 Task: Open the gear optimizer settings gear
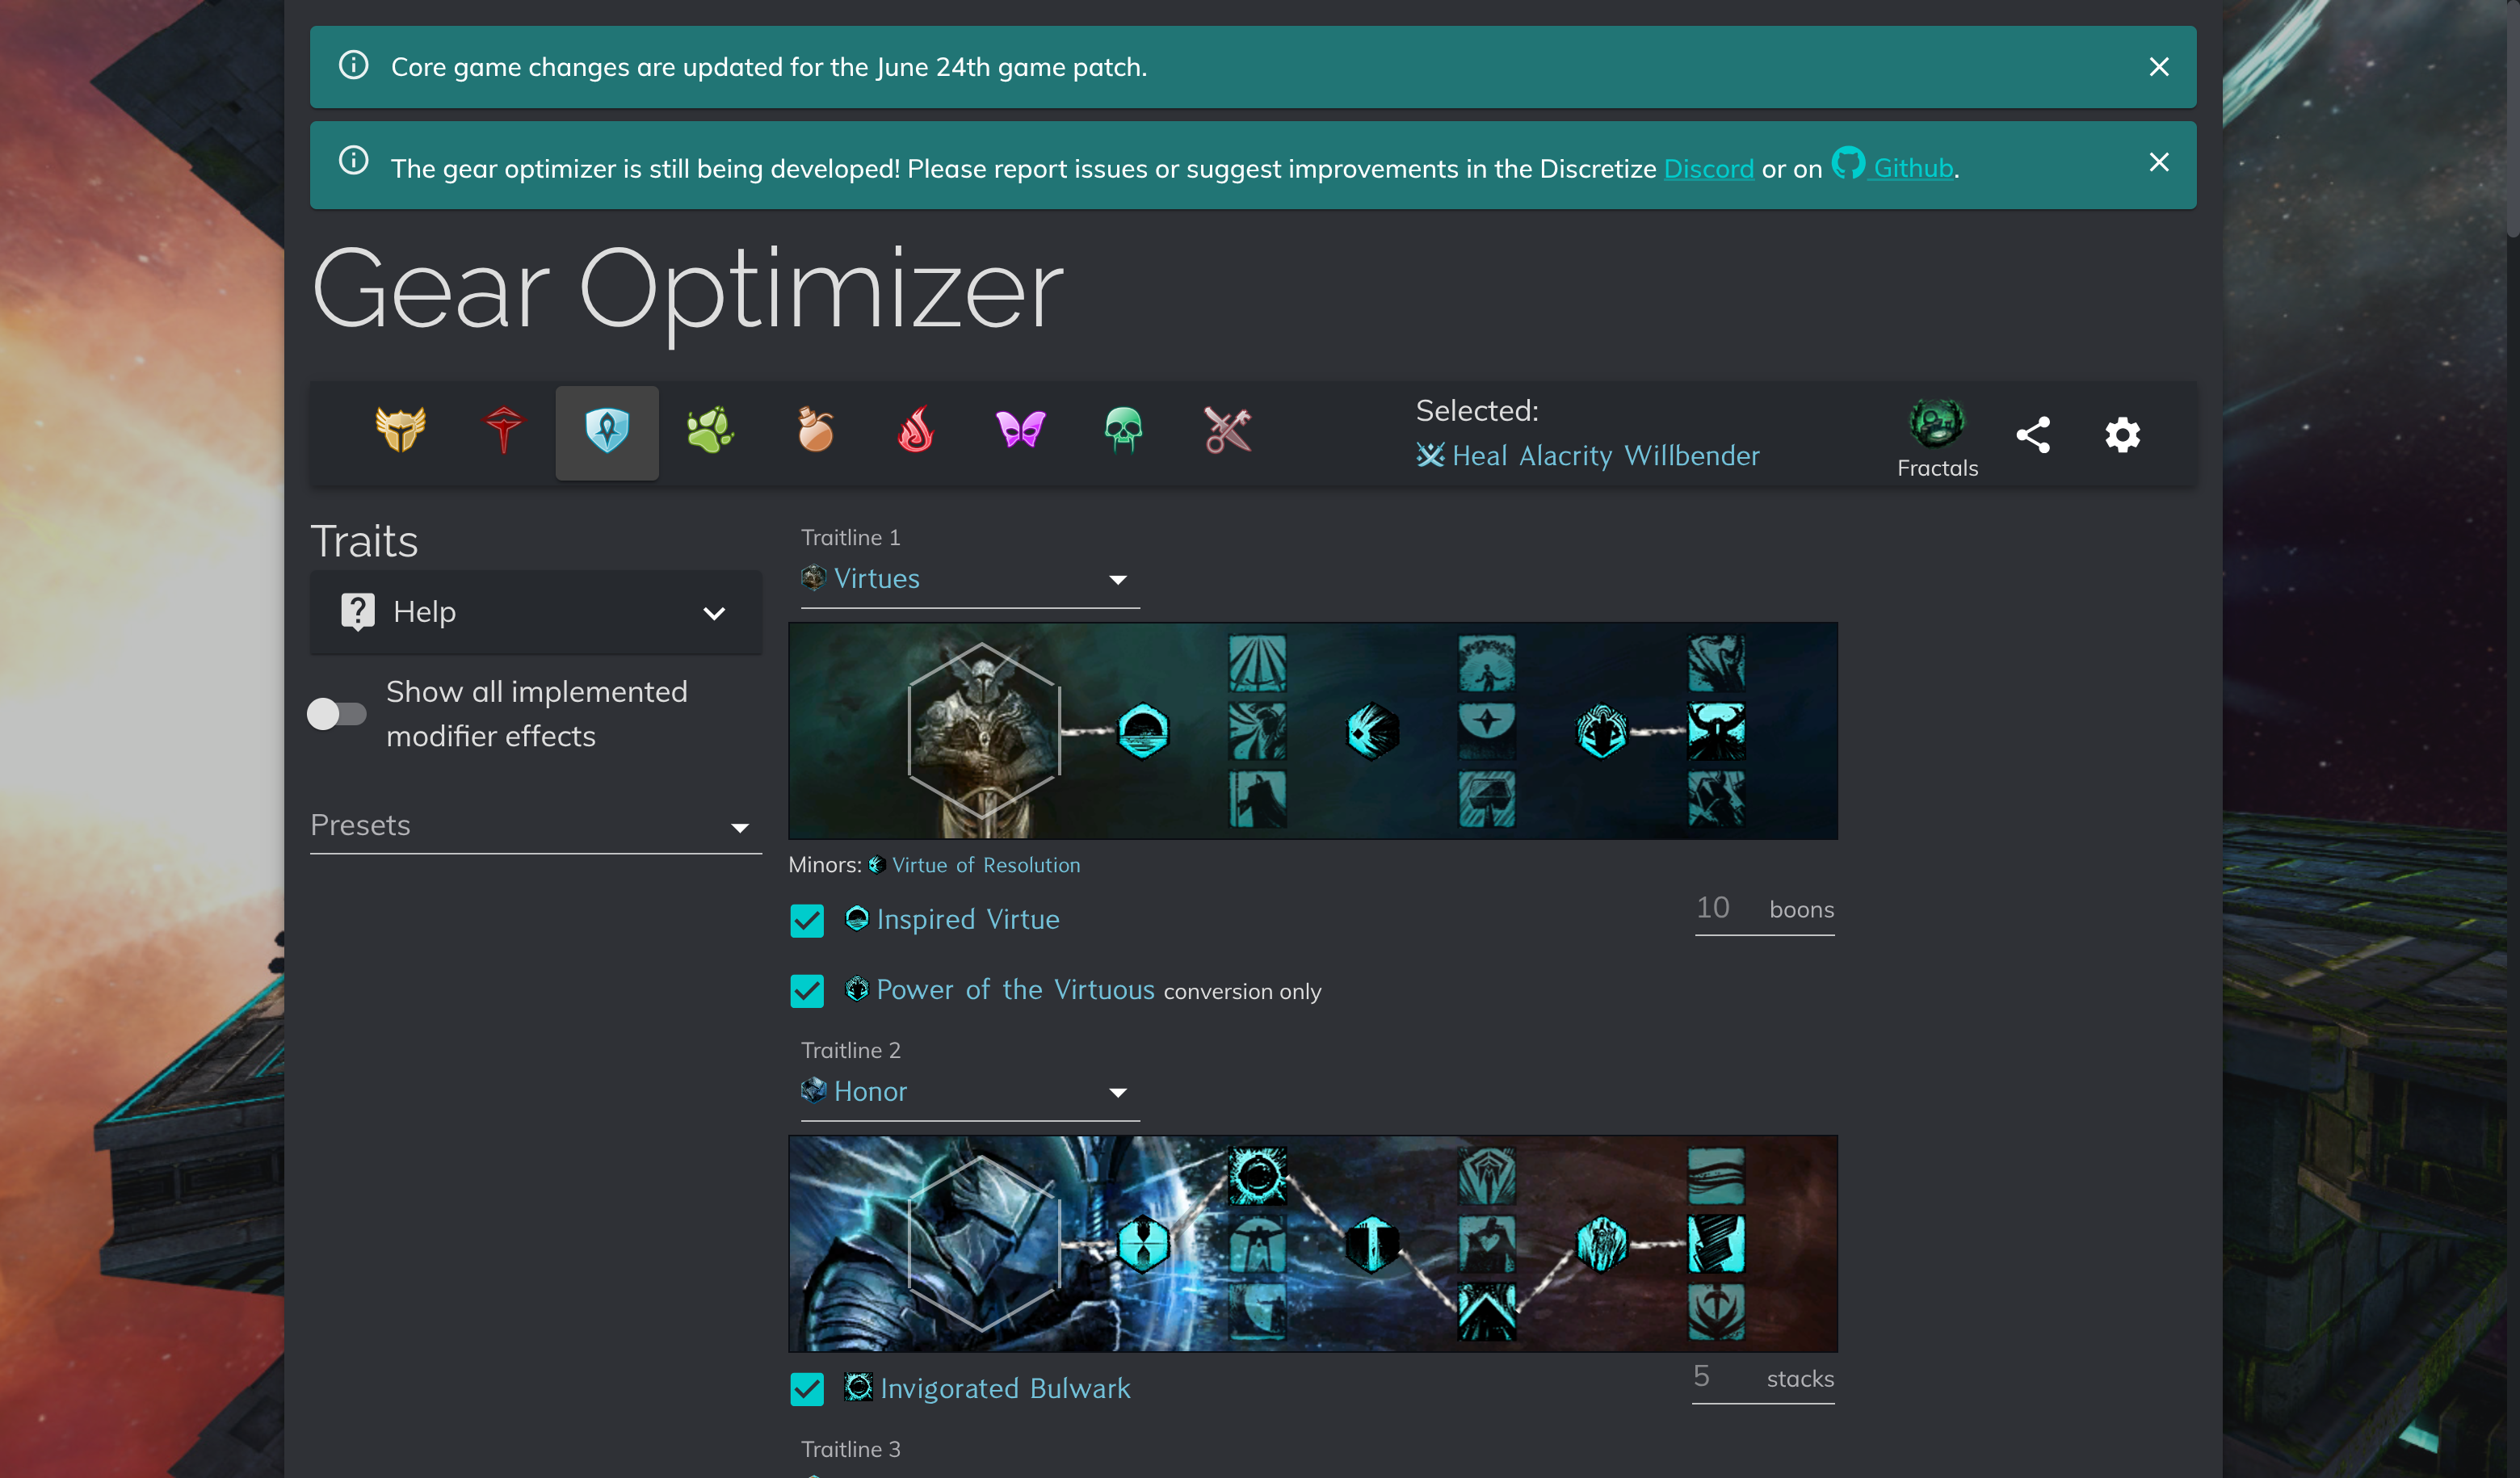click(2122, 434)
